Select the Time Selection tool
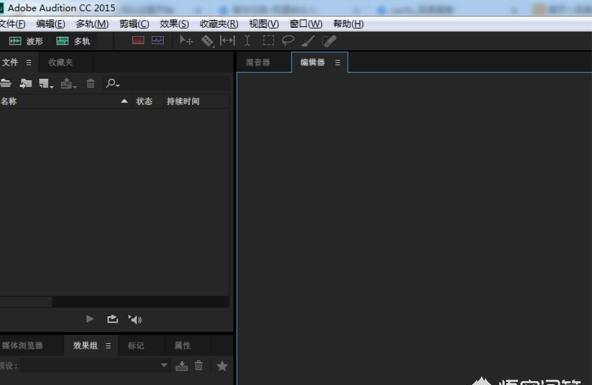592x385 pixels. [247, 40]
